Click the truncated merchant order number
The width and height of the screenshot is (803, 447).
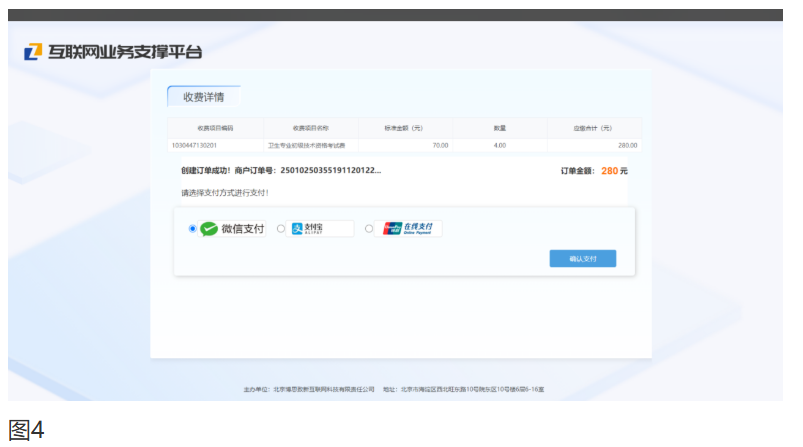330,171
